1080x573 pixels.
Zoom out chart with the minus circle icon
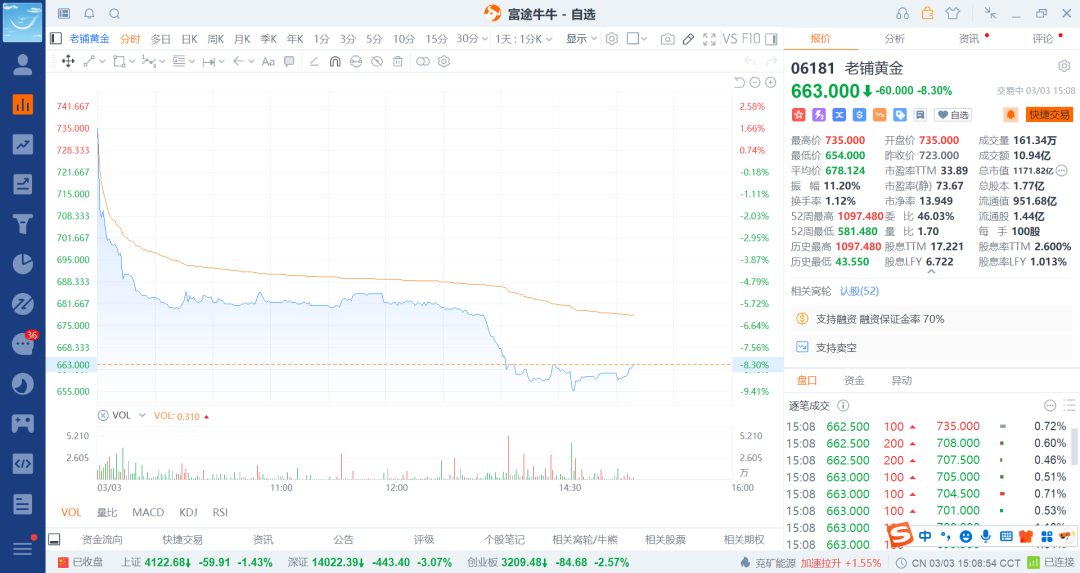755,83
